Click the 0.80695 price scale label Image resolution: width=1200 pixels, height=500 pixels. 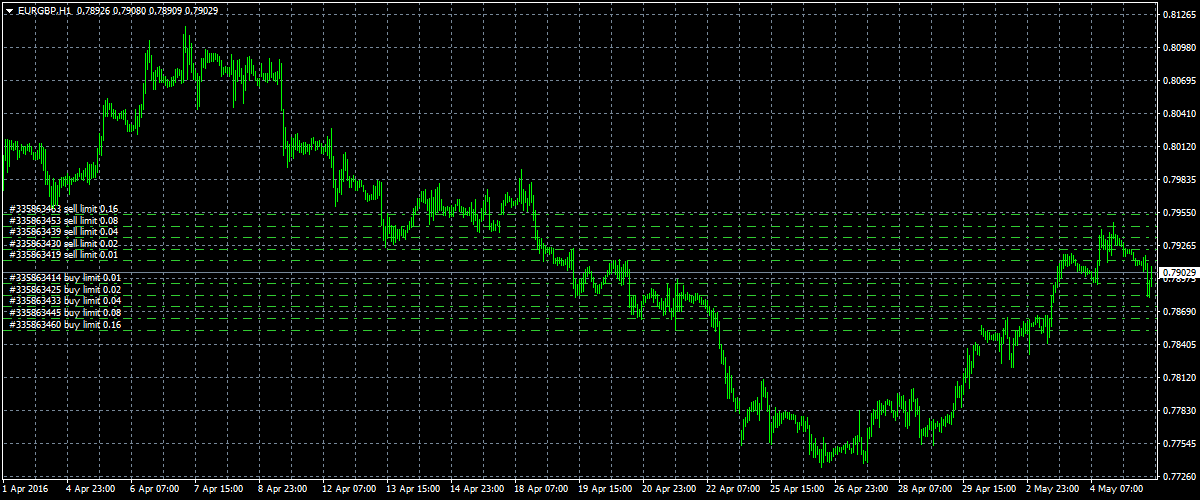[1180, 81]
